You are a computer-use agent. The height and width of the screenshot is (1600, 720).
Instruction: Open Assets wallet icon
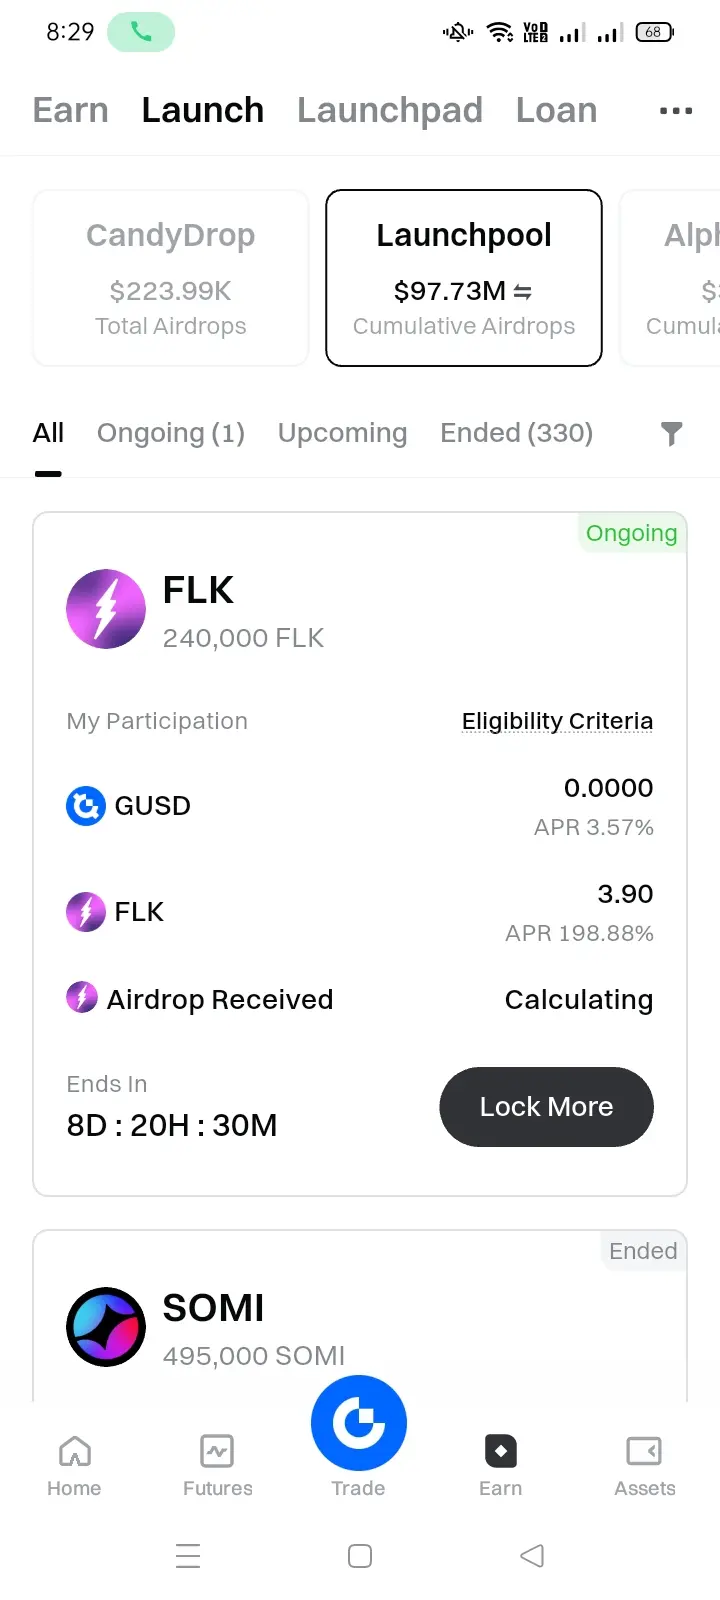coord(644,1451)
